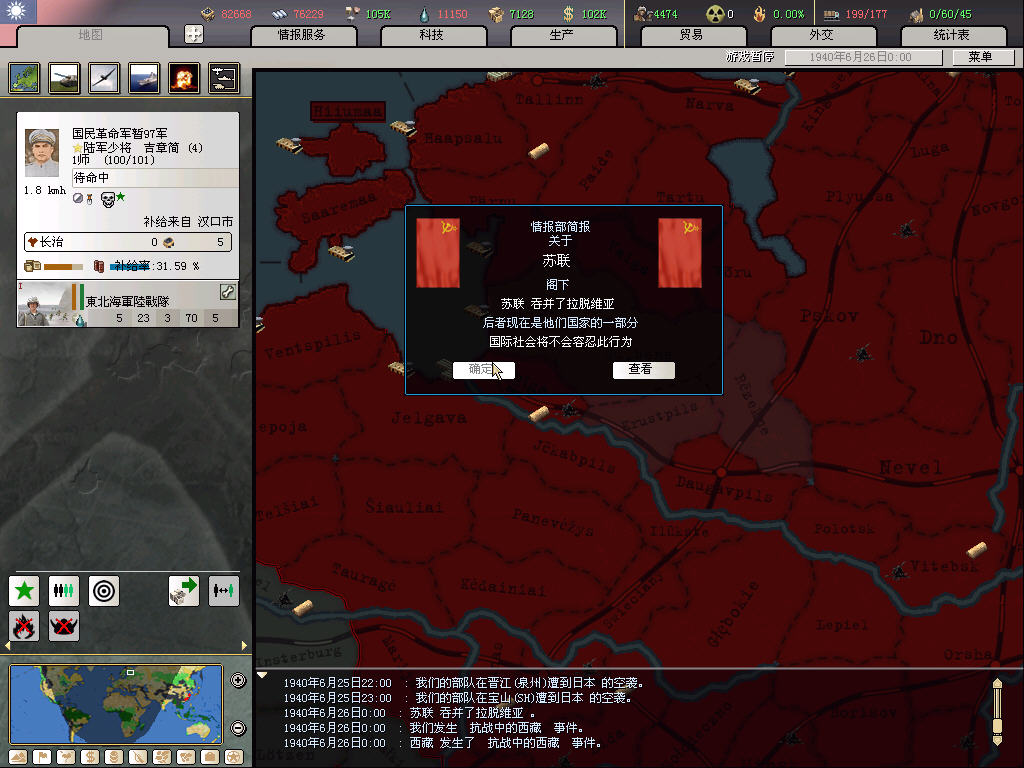This screenshot has width=1024, height=768.
Task: Select the area world map mode
Action: tap(186, 757)
